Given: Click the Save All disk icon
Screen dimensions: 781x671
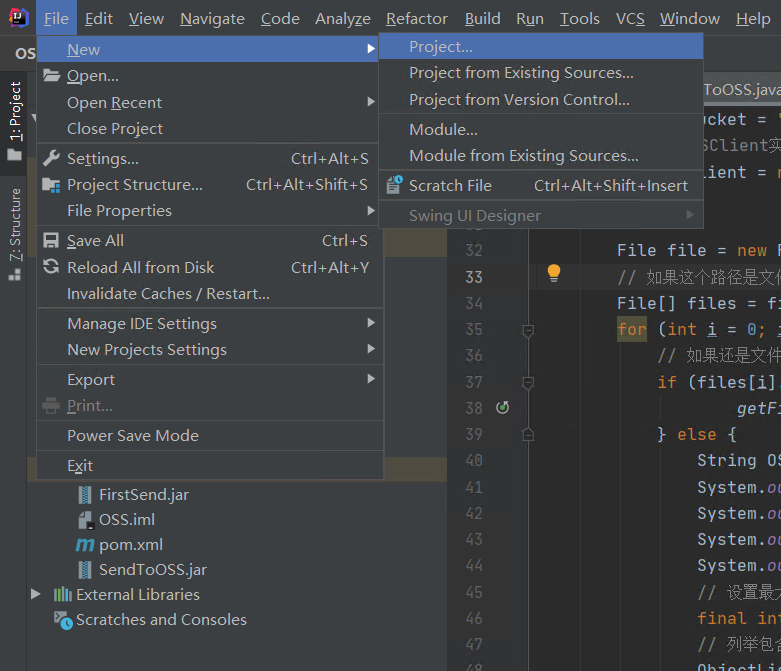Looking at the screenshot, I should pos(51,241).
